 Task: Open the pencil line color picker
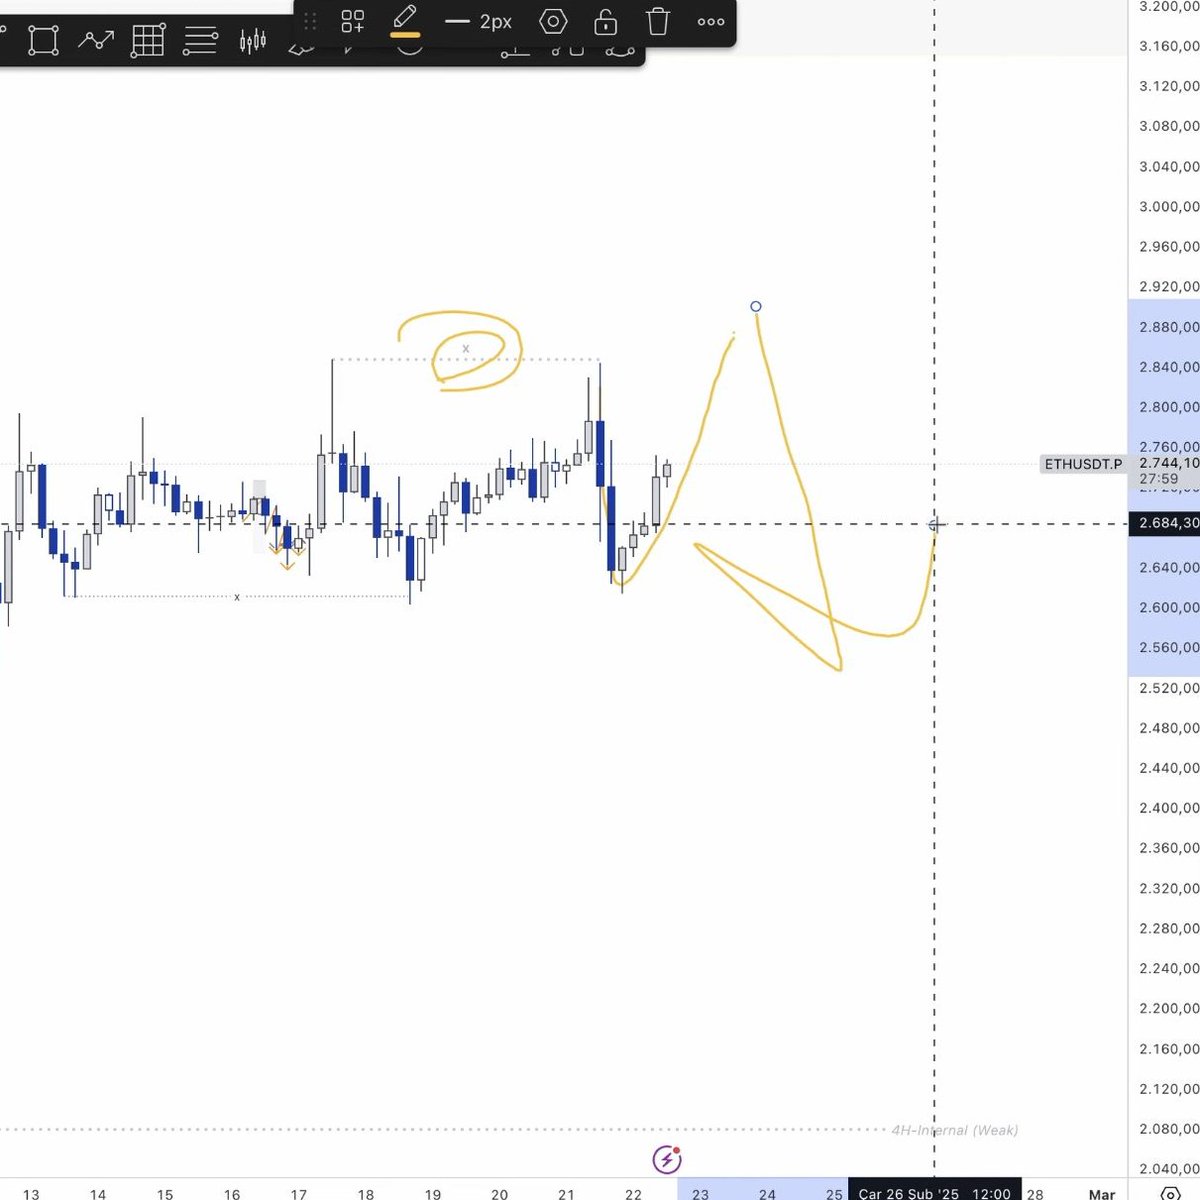(x=405, y=21)
